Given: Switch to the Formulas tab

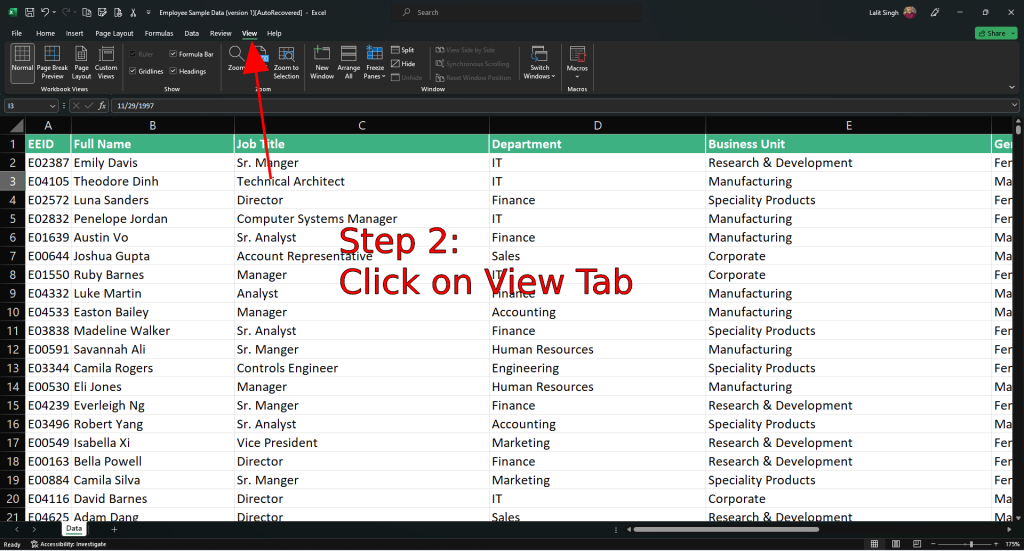Looking at the screenshot, I should pyautogui.click(x=159, y=33).
